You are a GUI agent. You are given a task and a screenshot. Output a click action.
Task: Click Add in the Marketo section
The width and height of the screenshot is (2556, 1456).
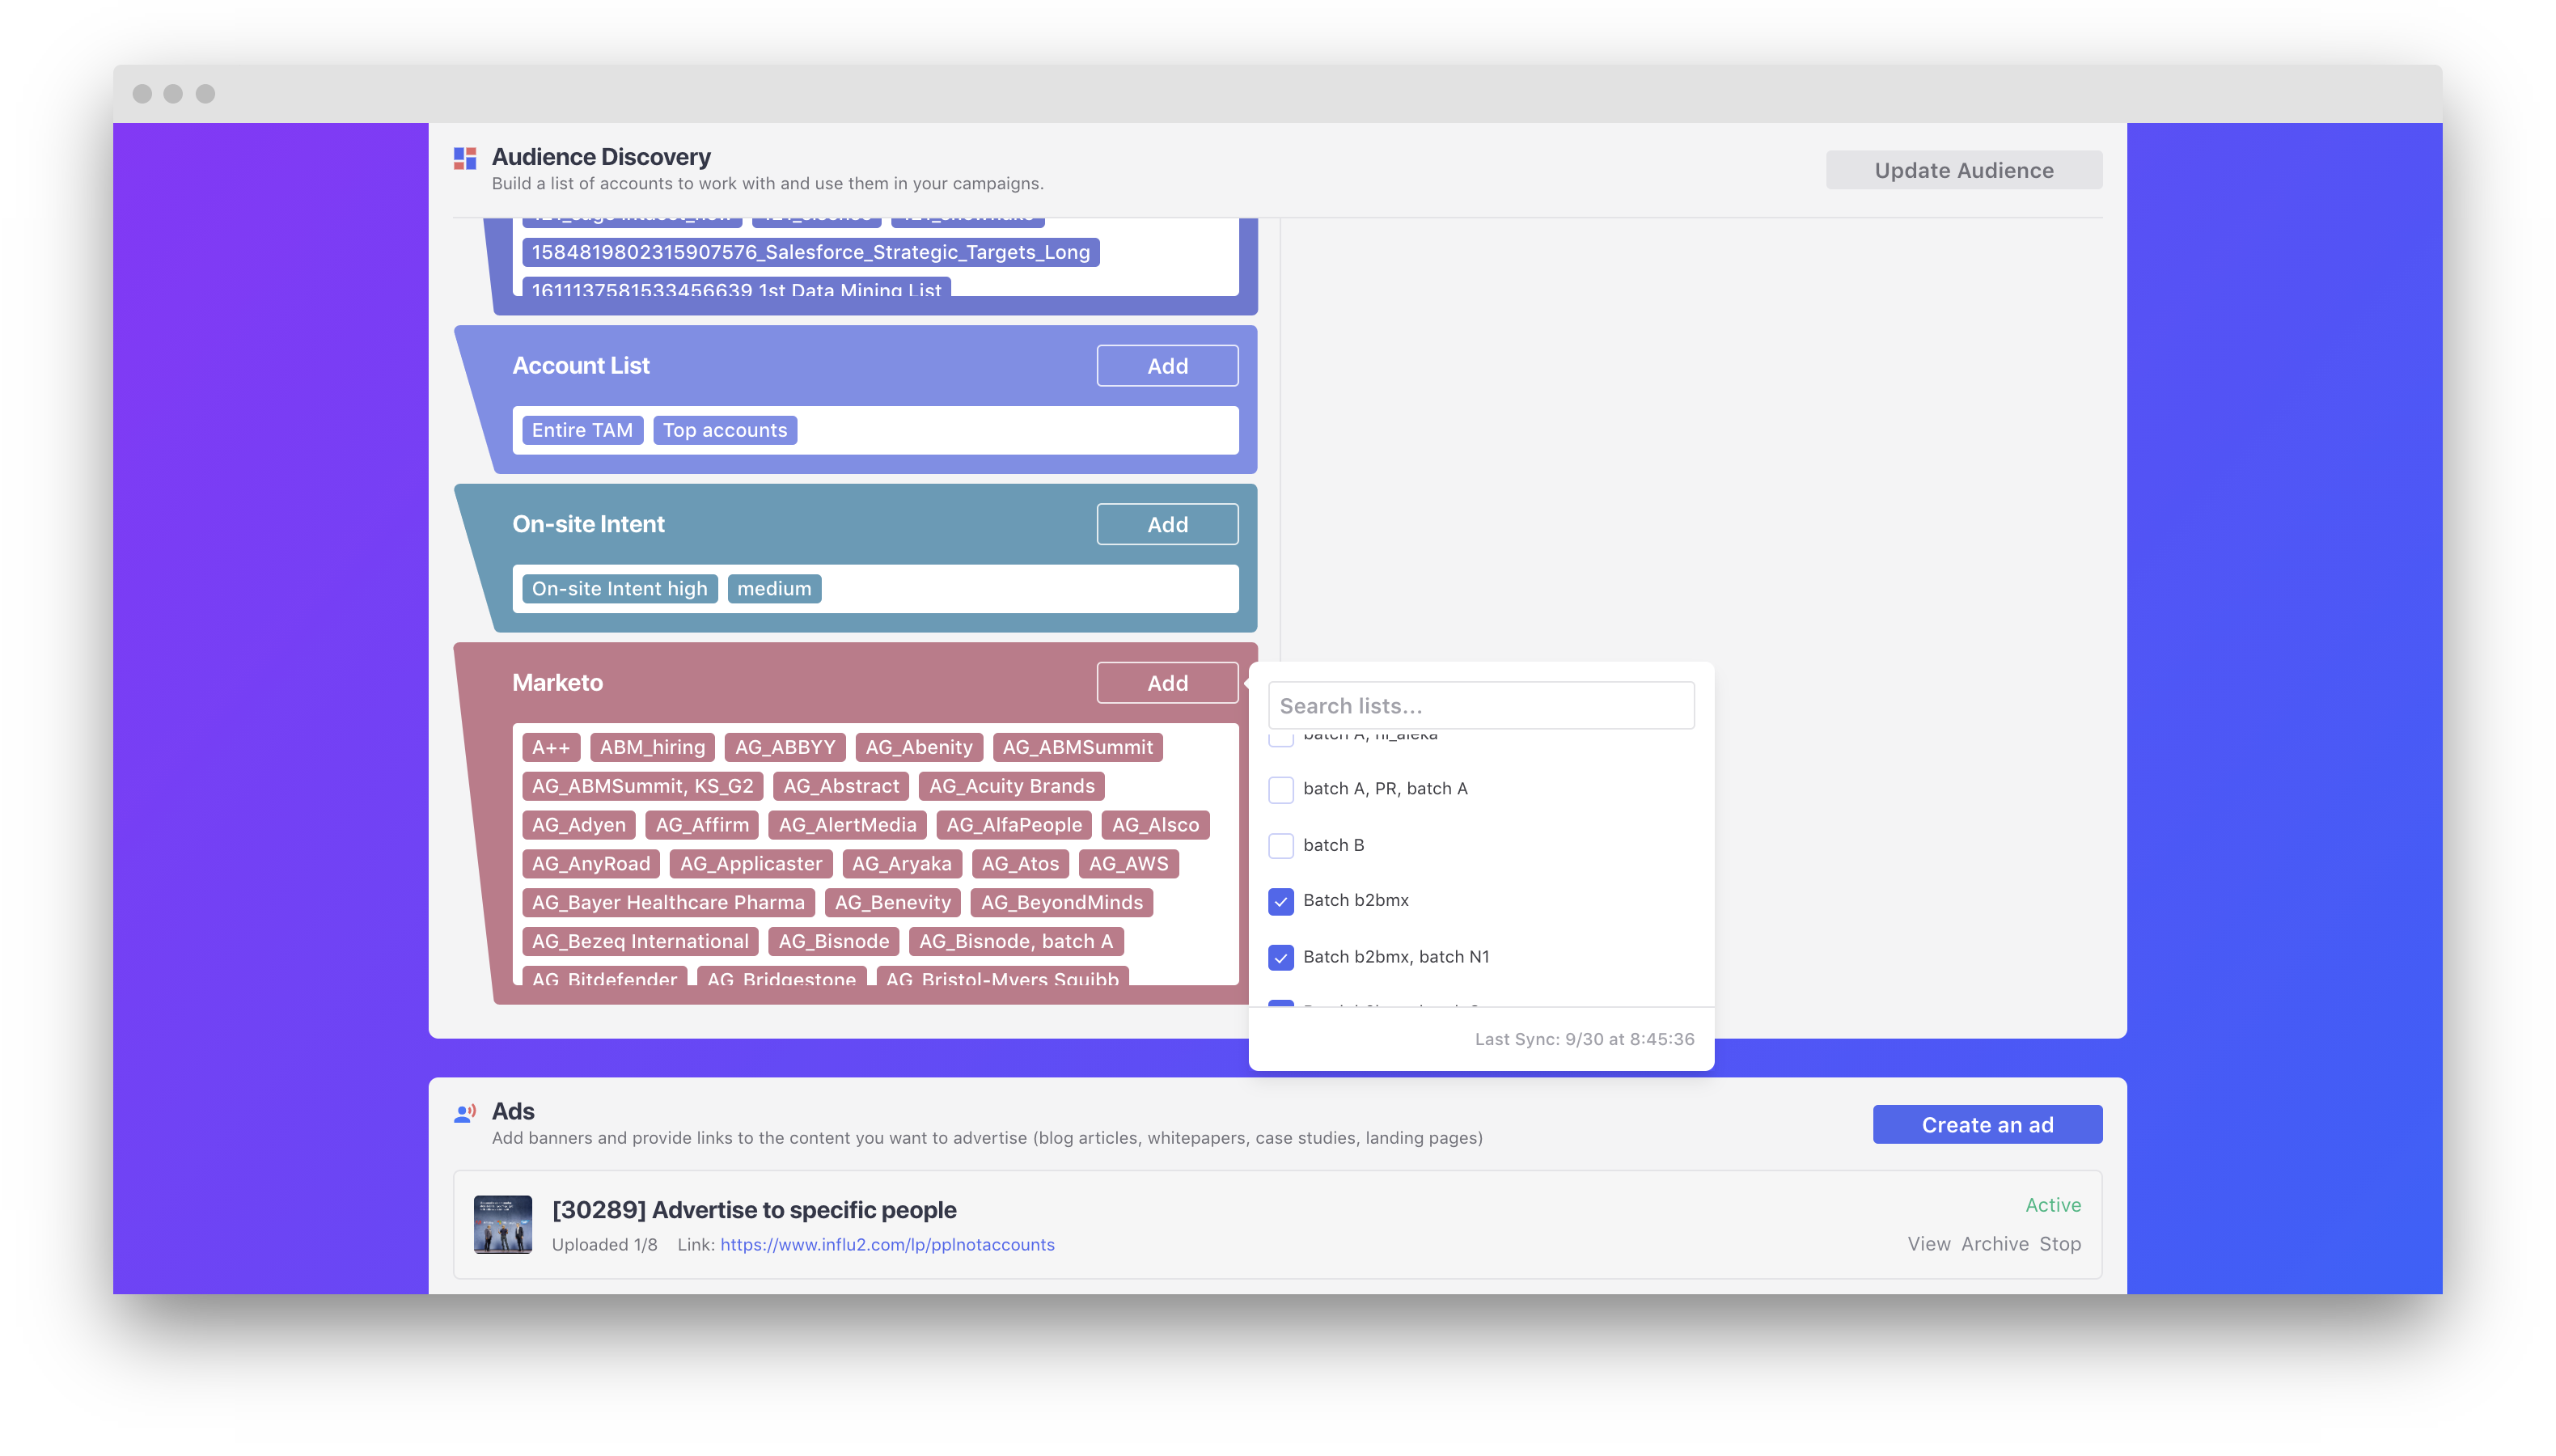(1166, 683)
